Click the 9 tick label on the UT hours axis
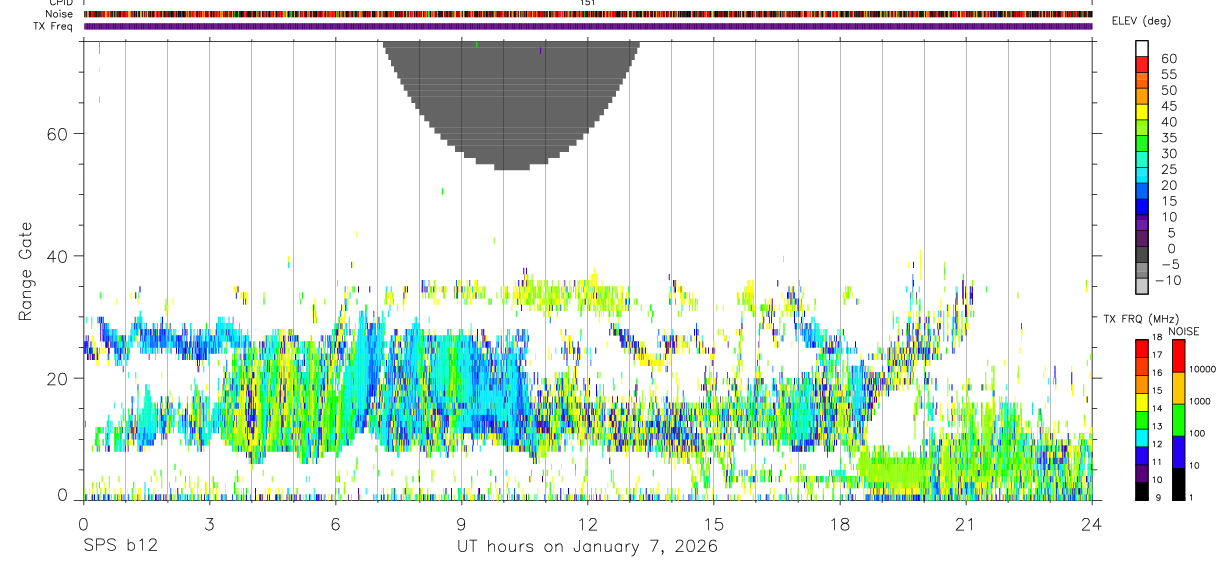 (x=461, y=524)
